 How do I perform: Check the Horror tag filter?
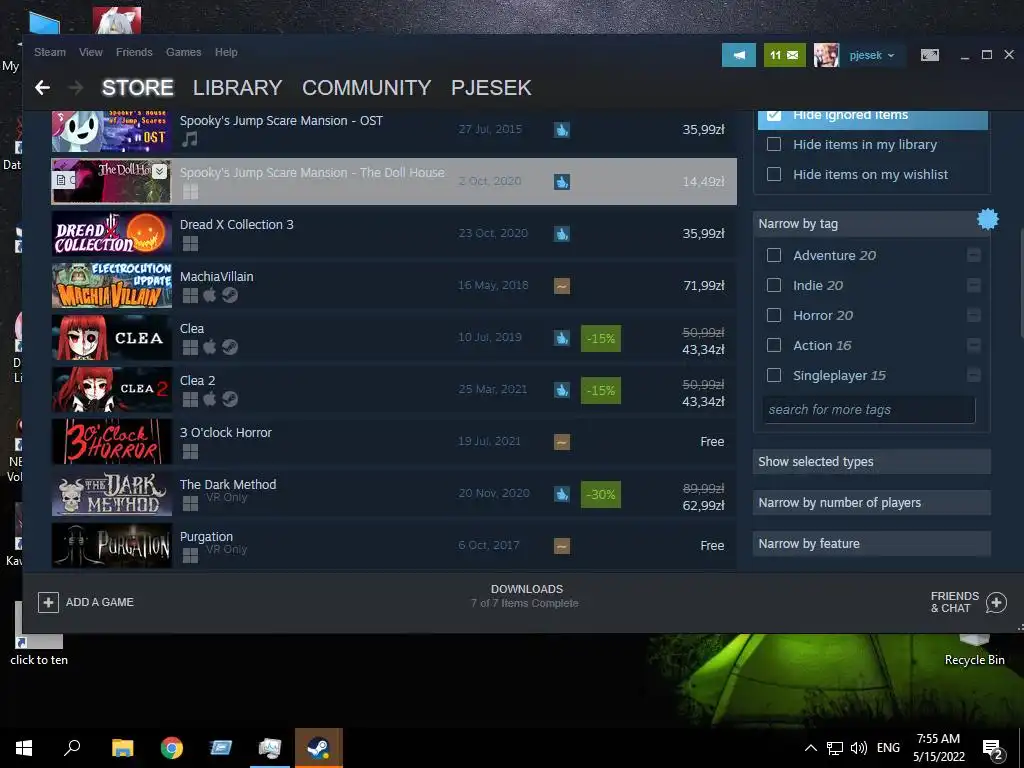coord(774,315)
